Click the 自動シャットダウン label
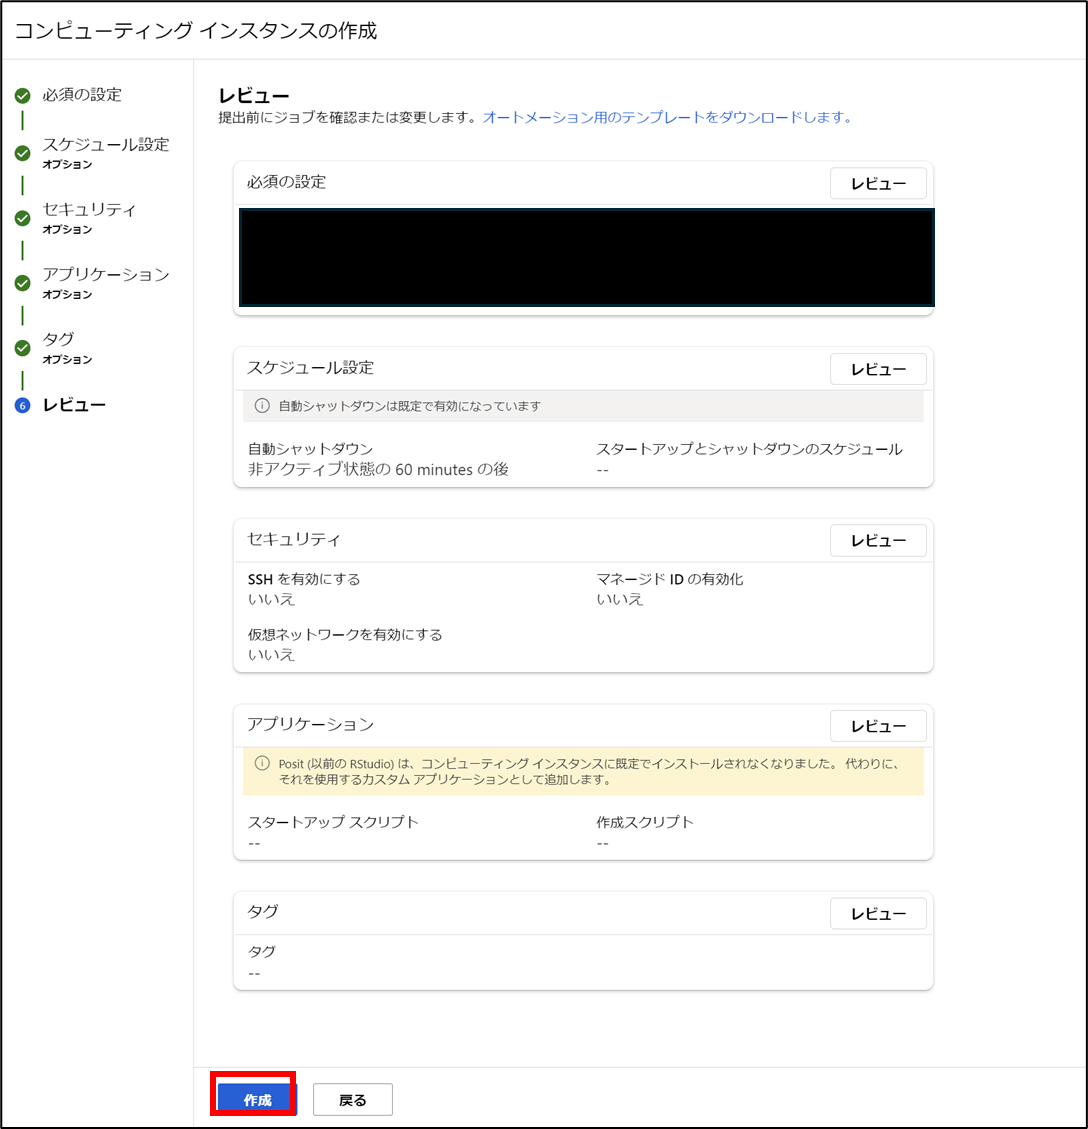The image size is (1088, 1129). [310, 449]
